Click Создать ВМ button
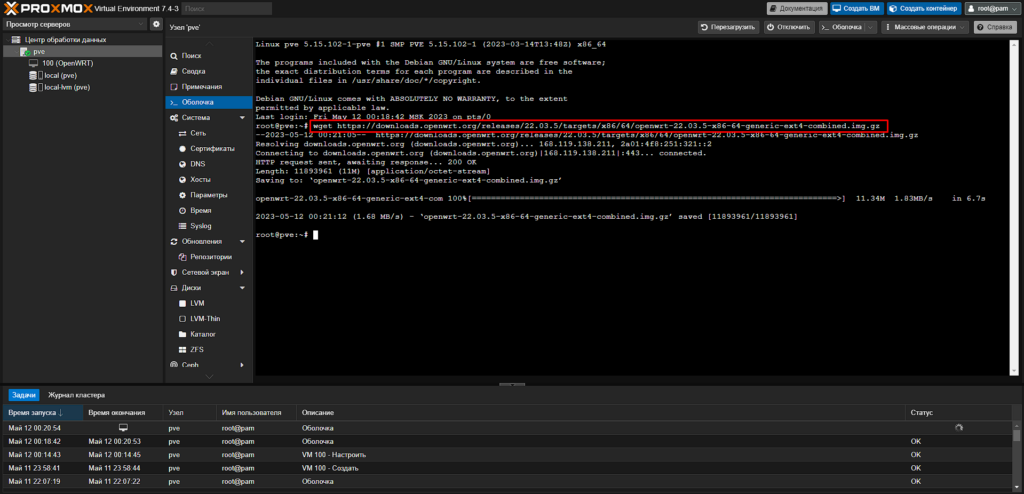Image resolution: width=1024 pixels, height=494 pixels. pos(856,8)
